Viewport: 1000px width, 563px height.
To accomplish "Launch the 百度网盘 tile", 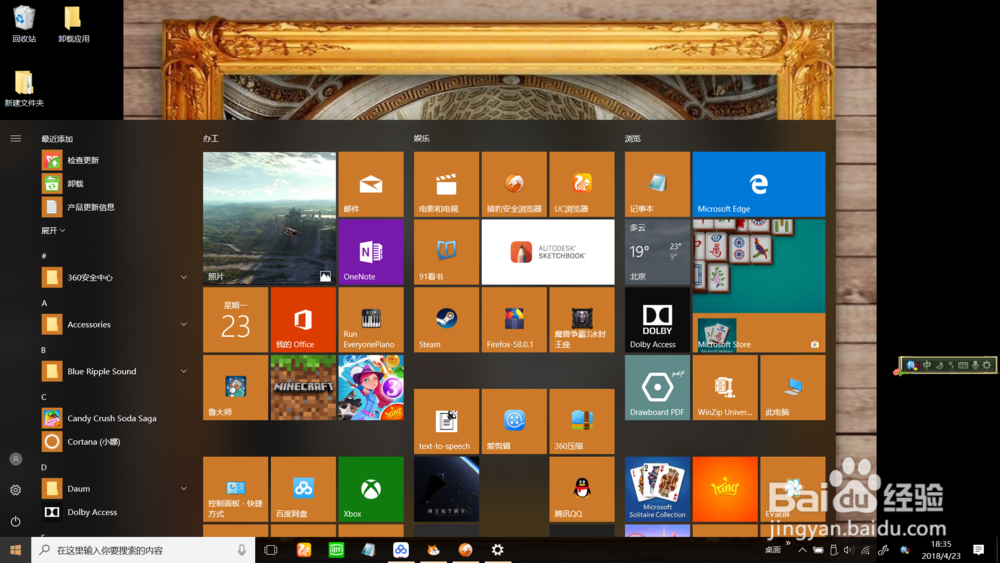I will pyautogui.click(x=303, y=489).
